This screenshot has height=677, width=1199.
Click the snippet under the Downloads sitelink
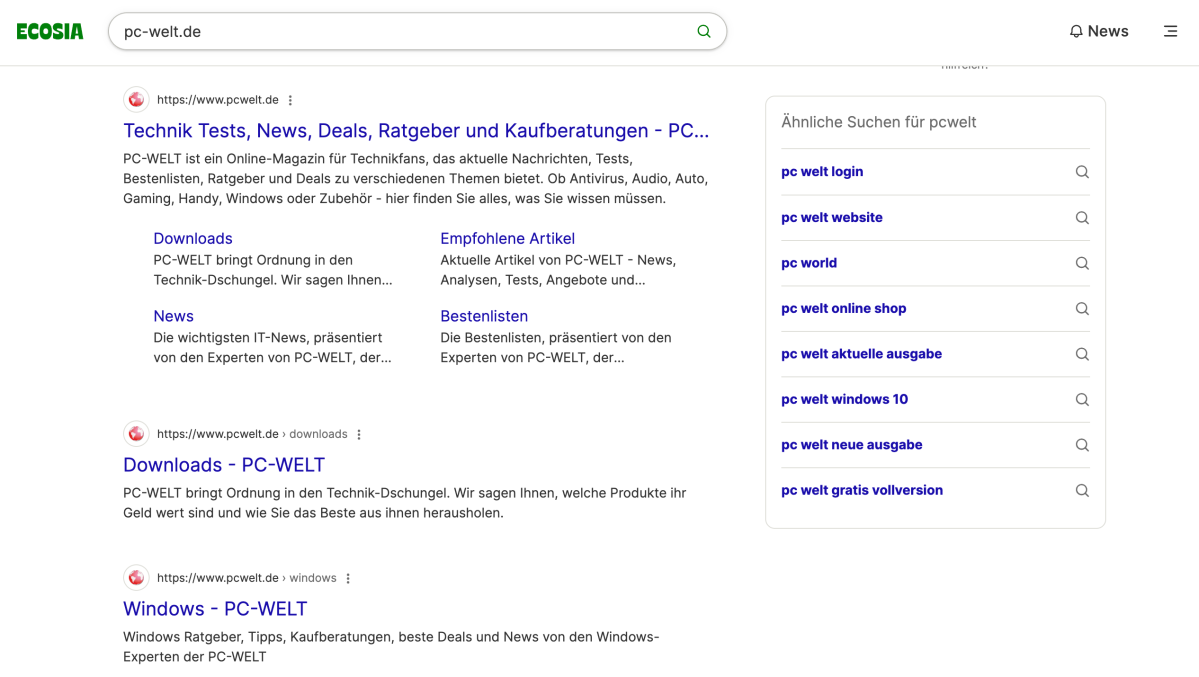pos(273,270)
